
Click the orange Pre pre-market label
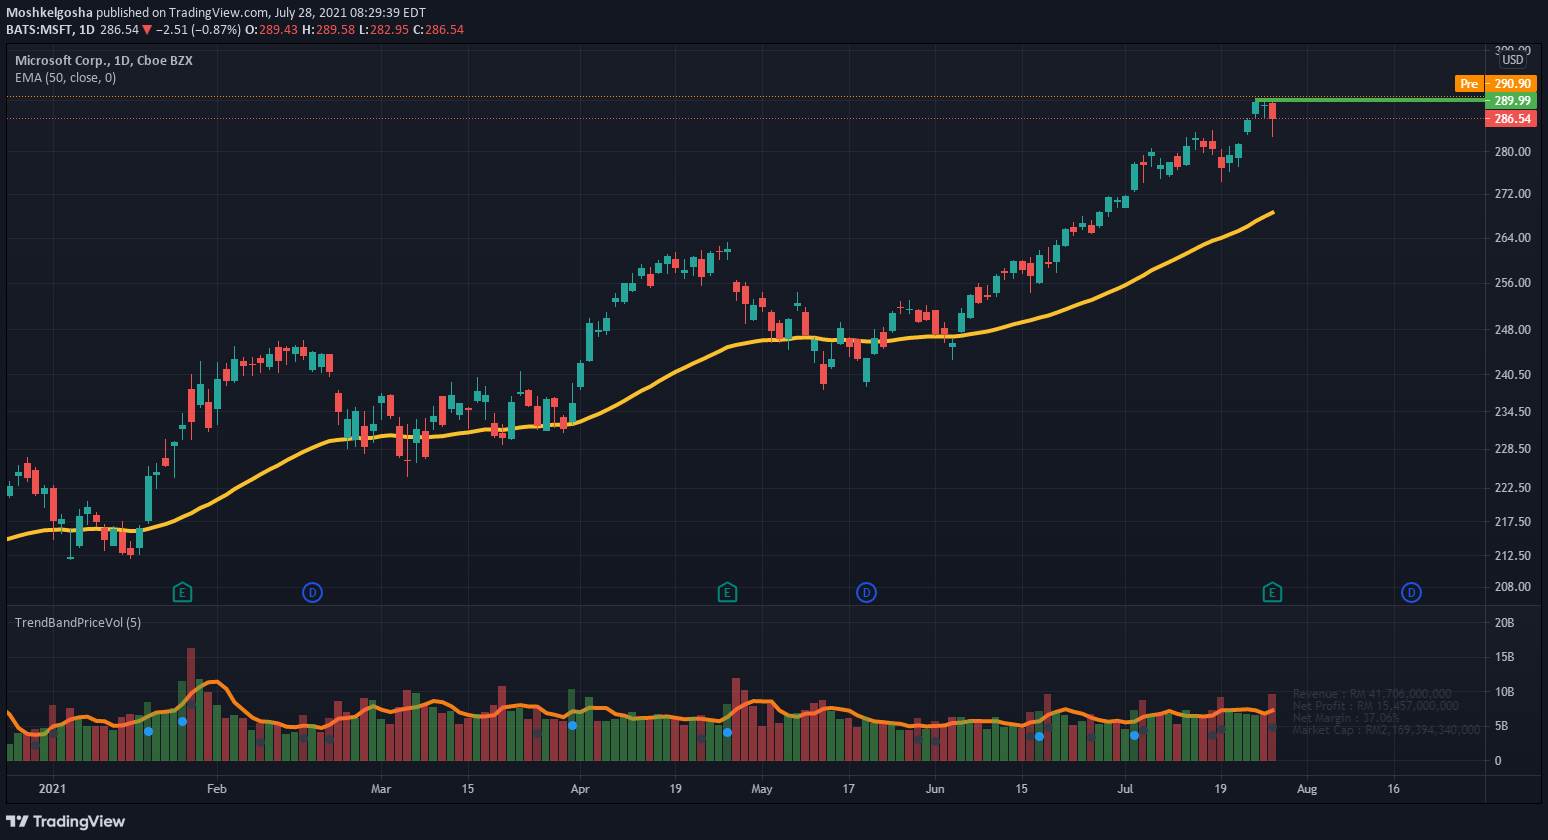(1468, 84)
